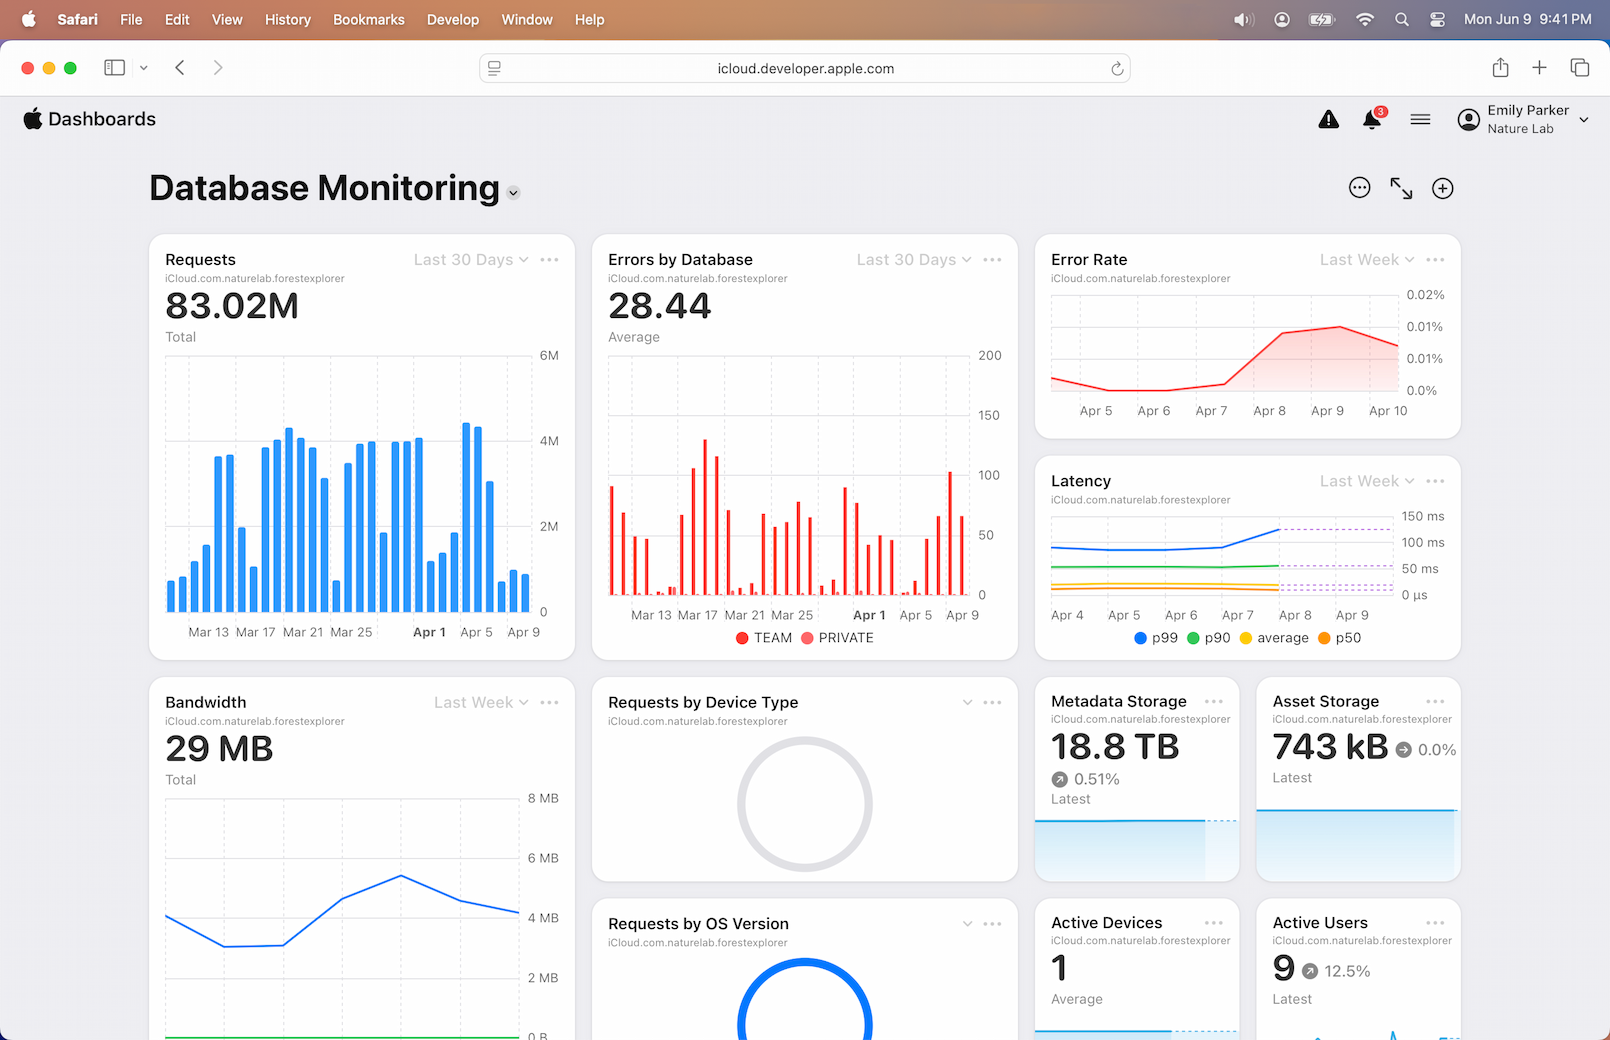The image size is (1610, 1040).
Task: Open the Develop menu
Action: pos(452,20)
